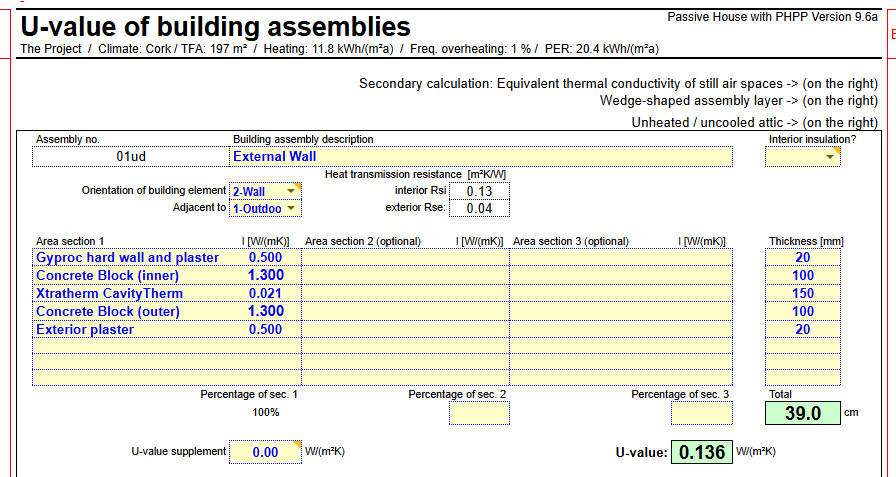
Task: Select conductivity 1.300 for inner block
Action: coord(265,275)
